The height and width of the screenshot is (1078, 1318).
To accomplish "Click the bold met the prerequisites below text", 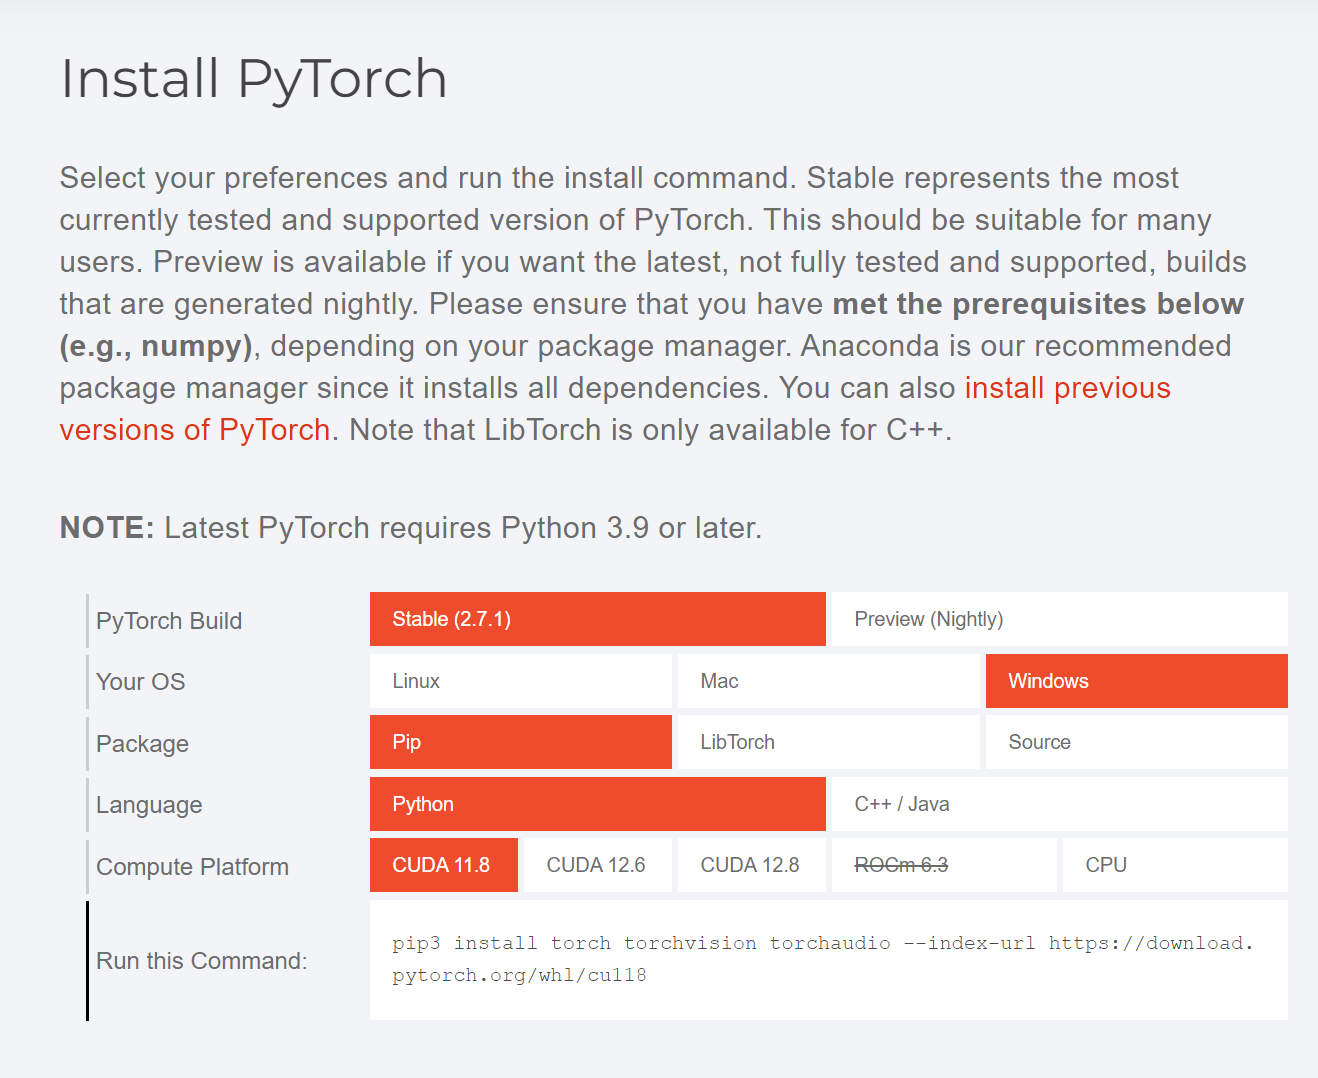I will coord(1038,304).
